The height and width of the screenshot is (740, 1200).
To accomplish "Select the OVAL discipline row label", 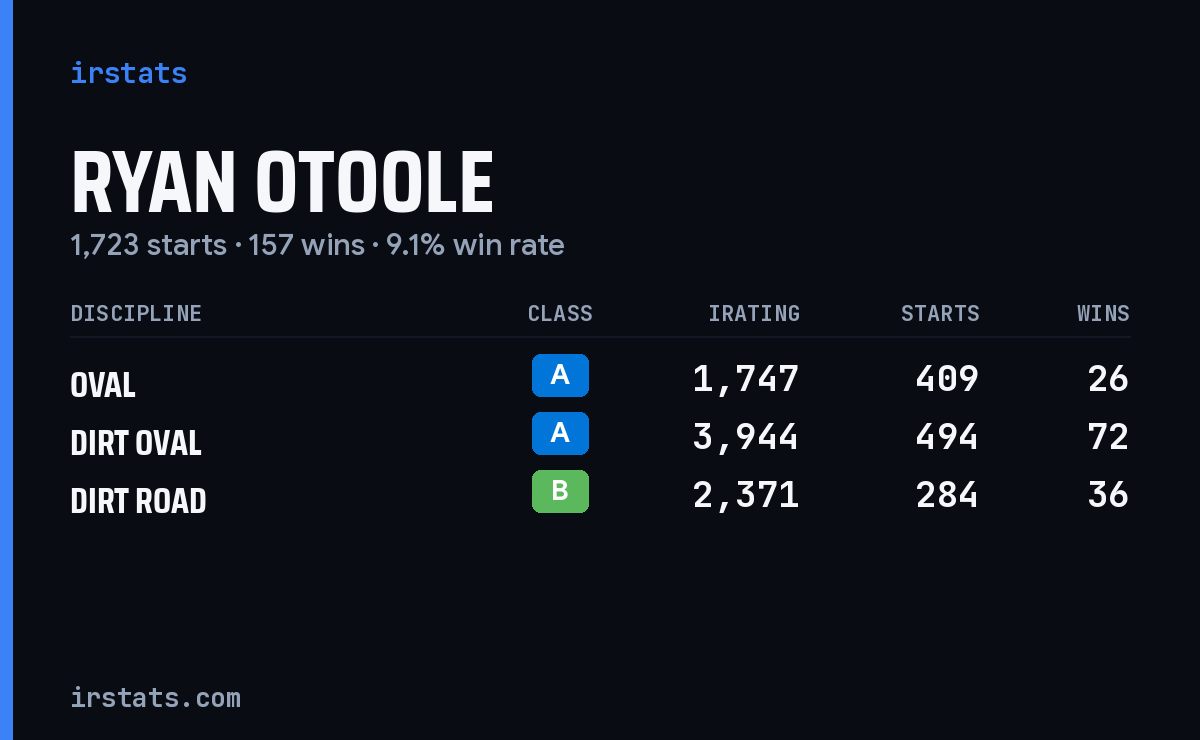I will (x=103, y=385).
